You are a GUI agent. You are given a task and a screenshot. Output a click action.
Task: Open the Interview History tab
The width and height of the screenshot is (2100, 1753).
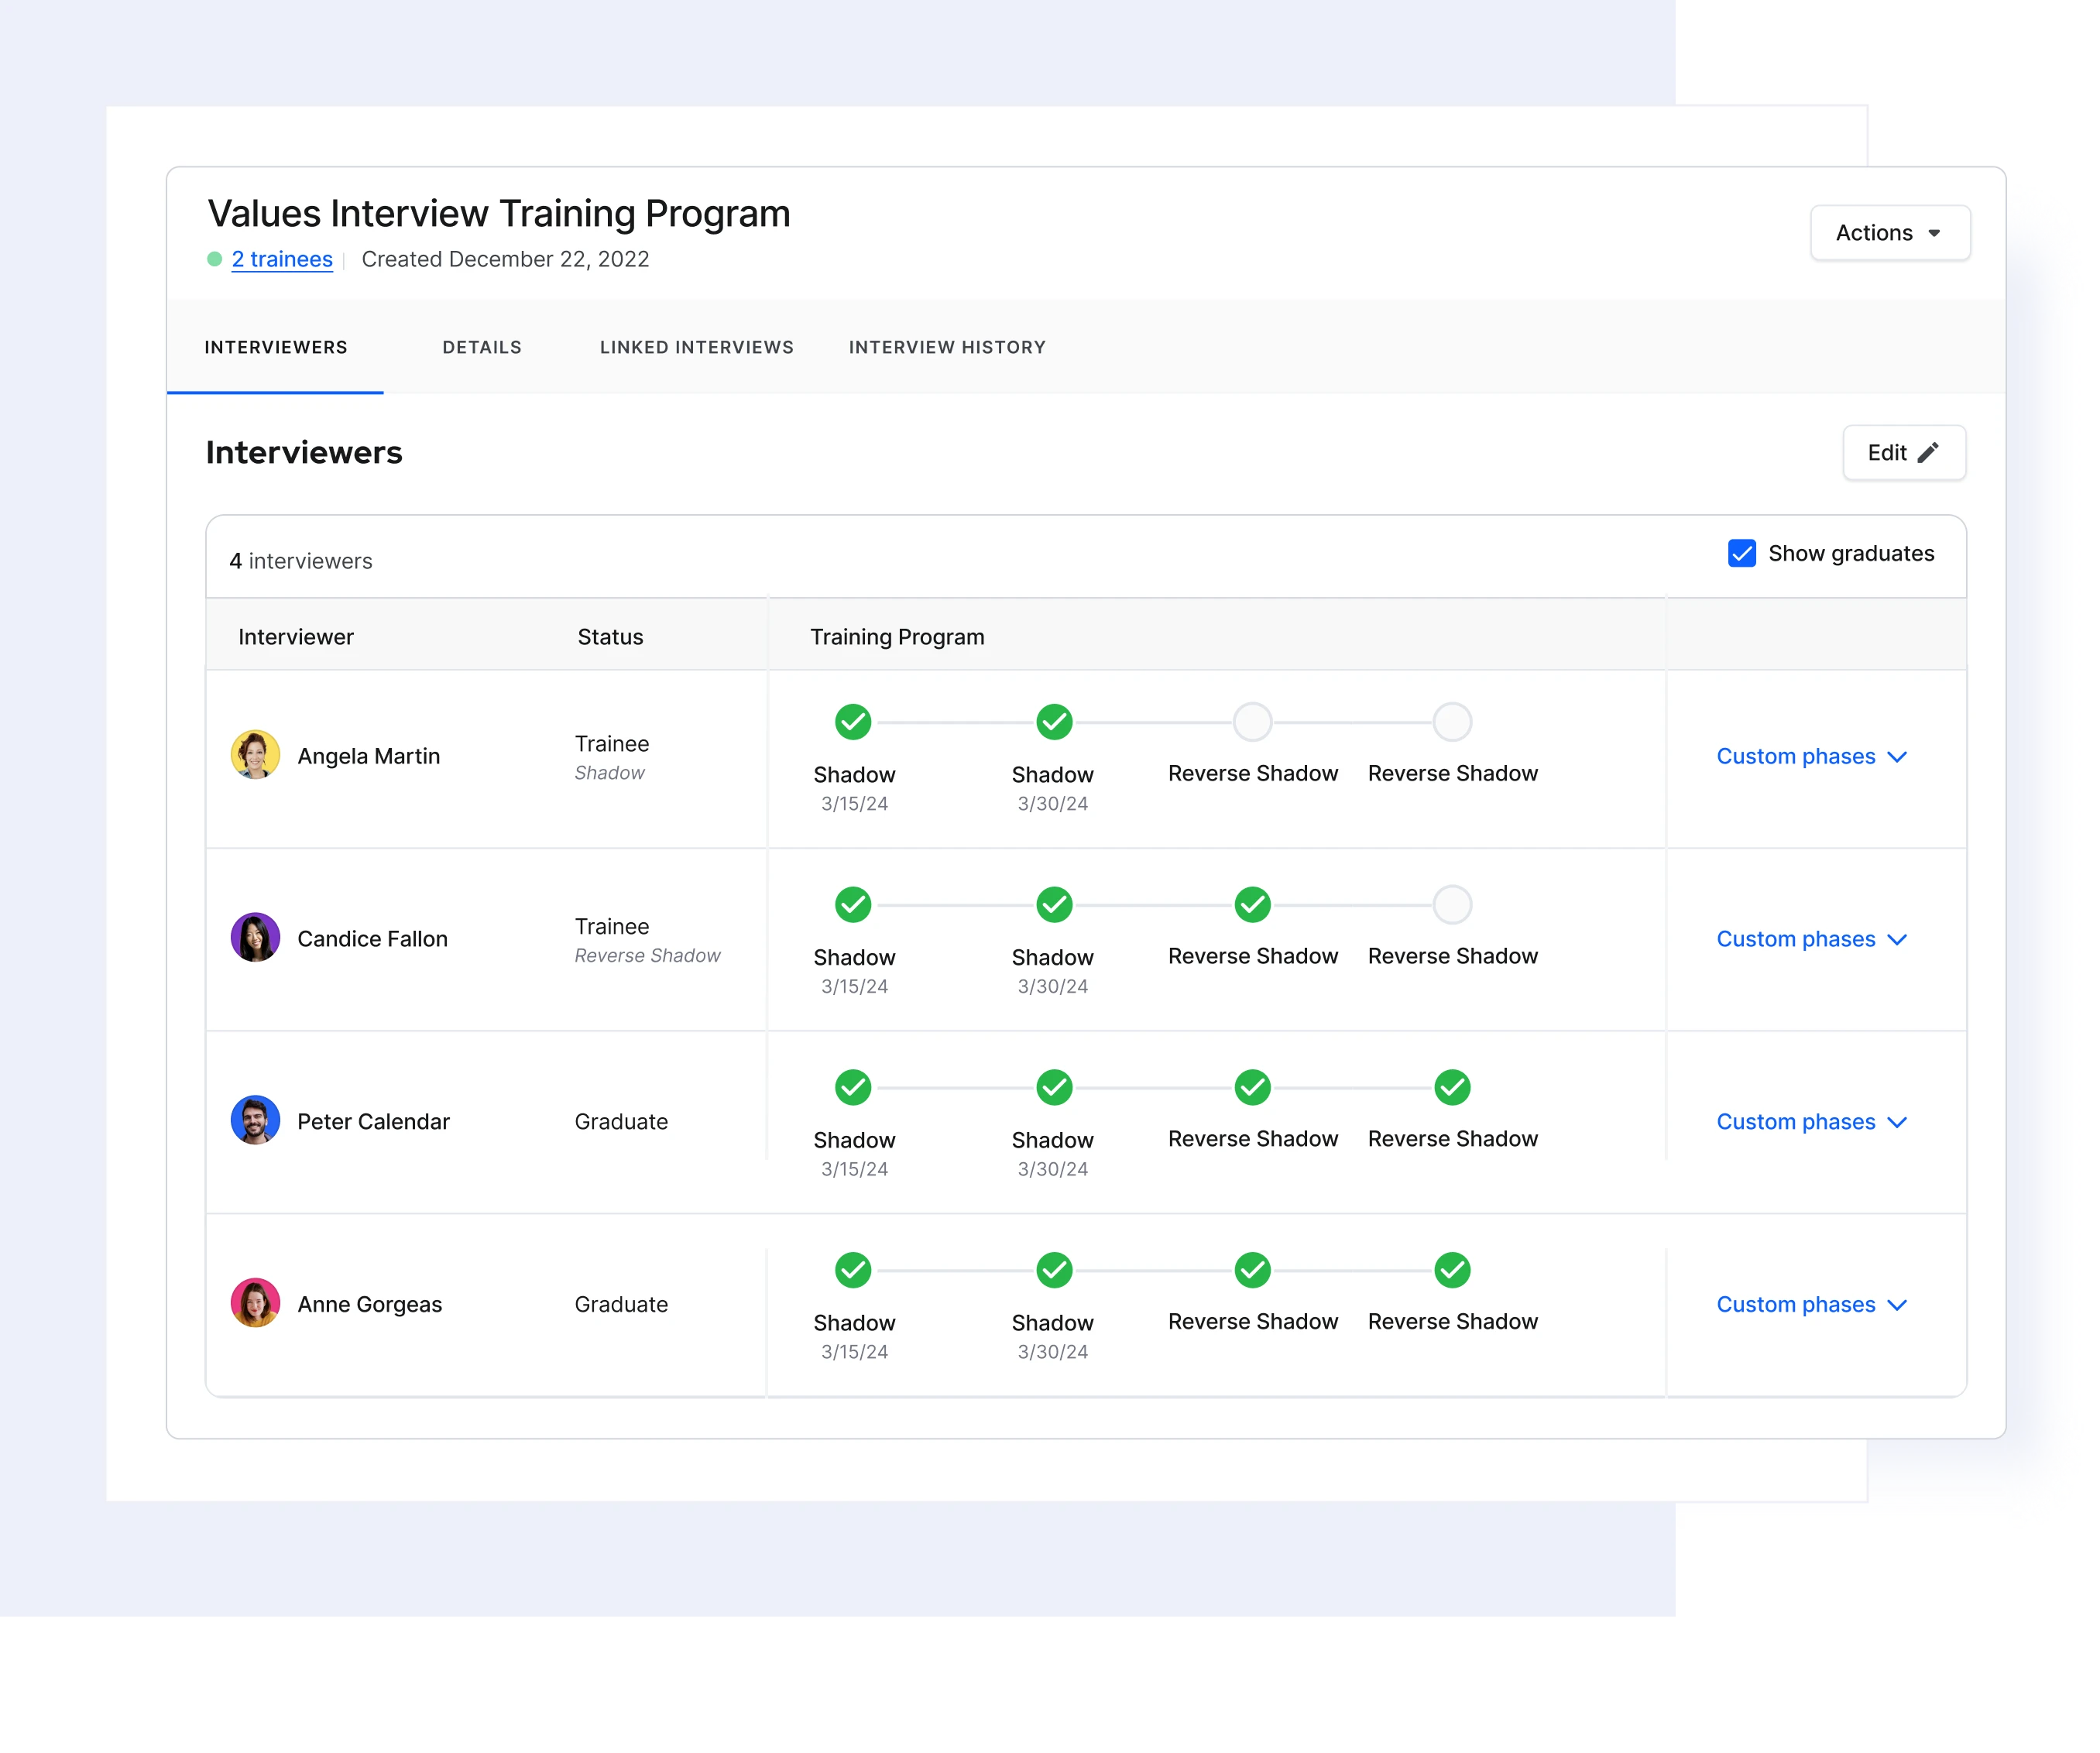coord(946,347)
